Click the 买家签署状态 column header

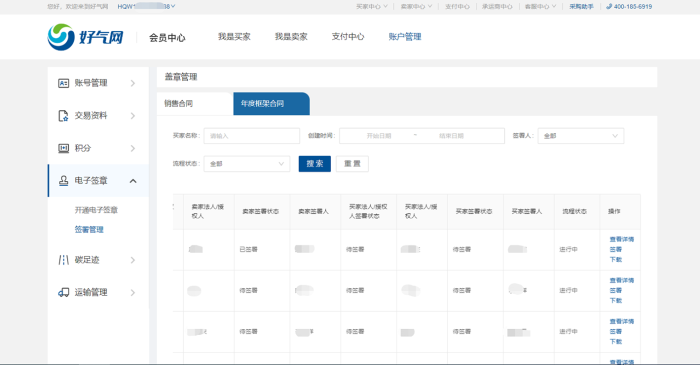click(x=474, y=212)
